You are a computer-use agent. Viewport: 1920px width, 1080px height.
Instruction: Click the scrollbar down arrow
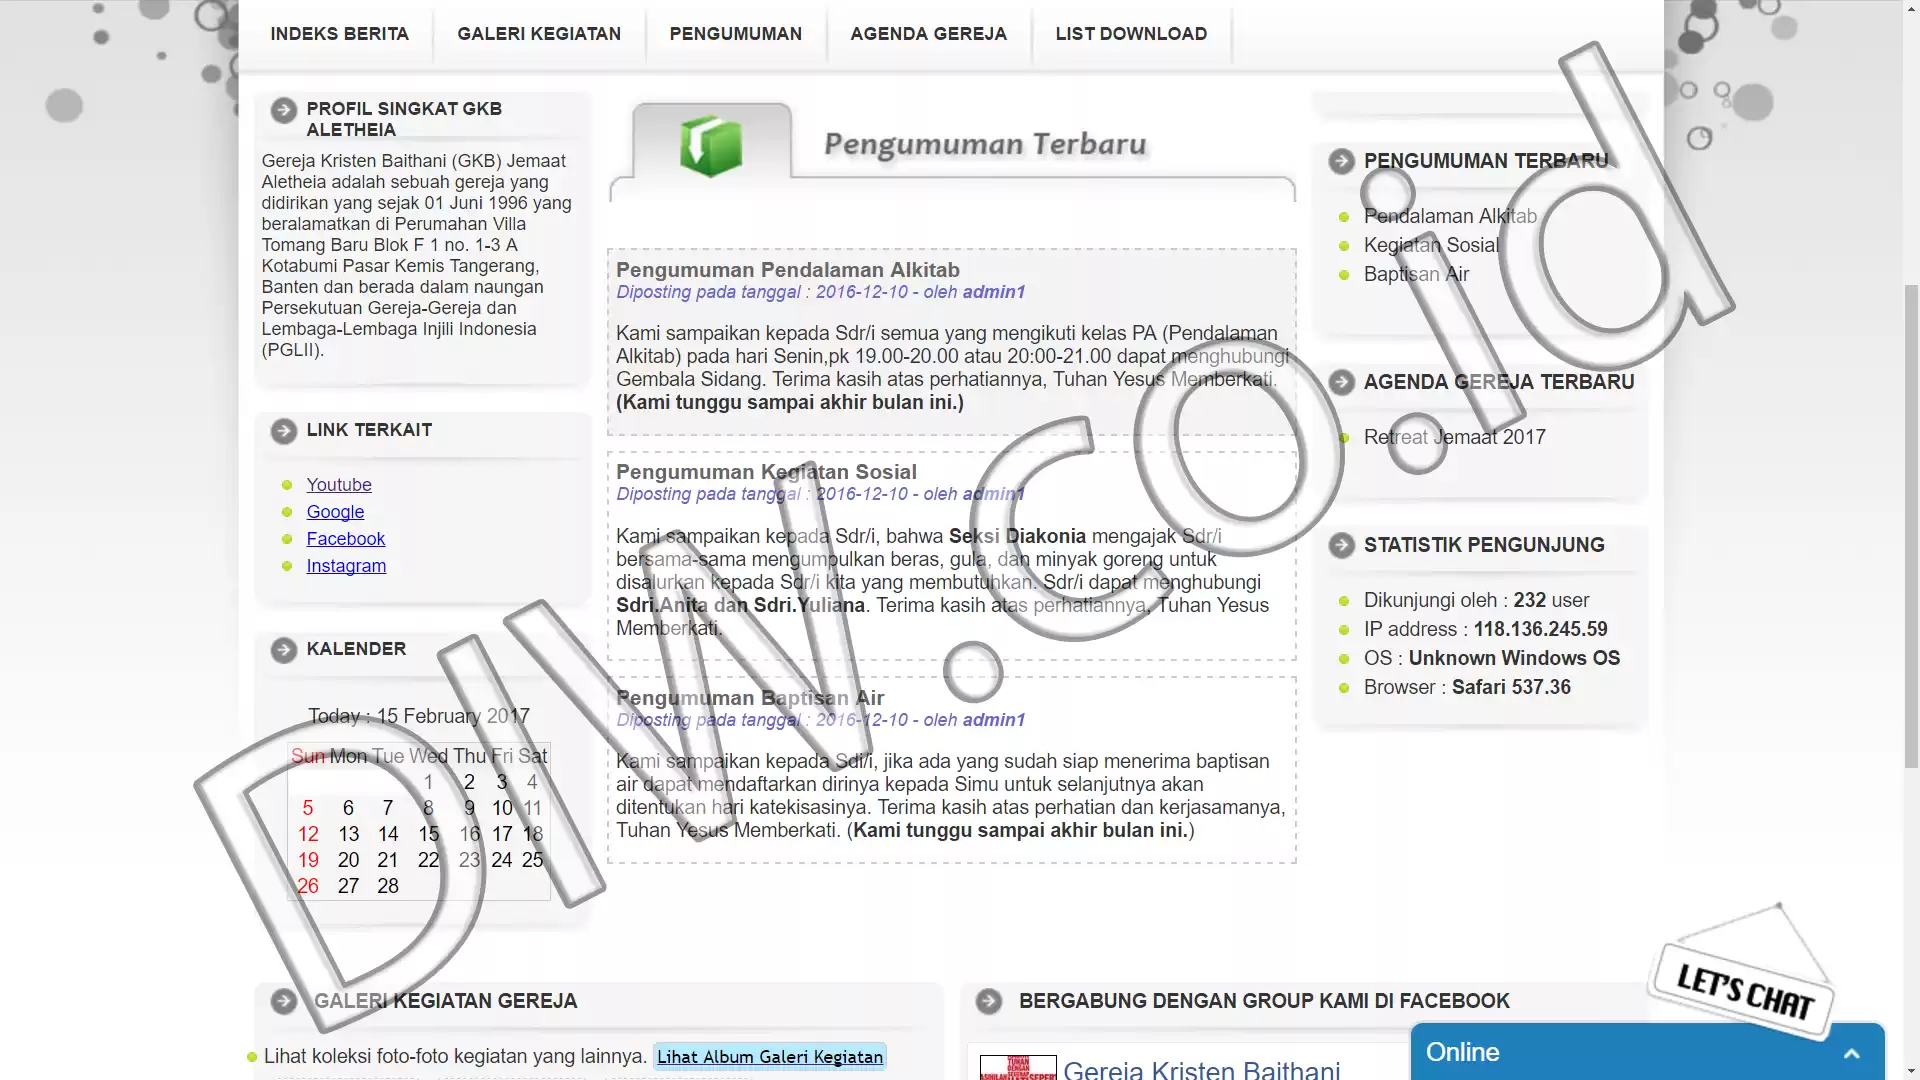[x=1911, y=1071]
